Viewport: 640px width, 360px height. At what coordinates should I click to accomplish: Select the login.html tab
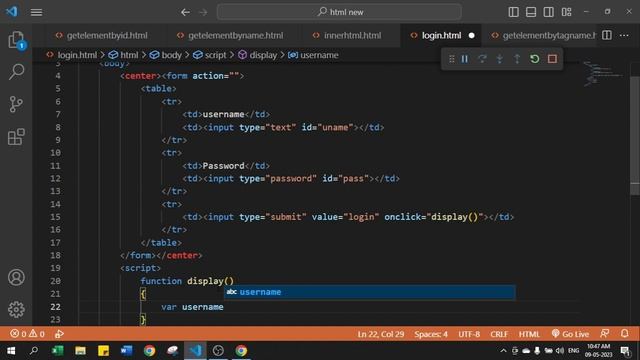tap(441, 36)
